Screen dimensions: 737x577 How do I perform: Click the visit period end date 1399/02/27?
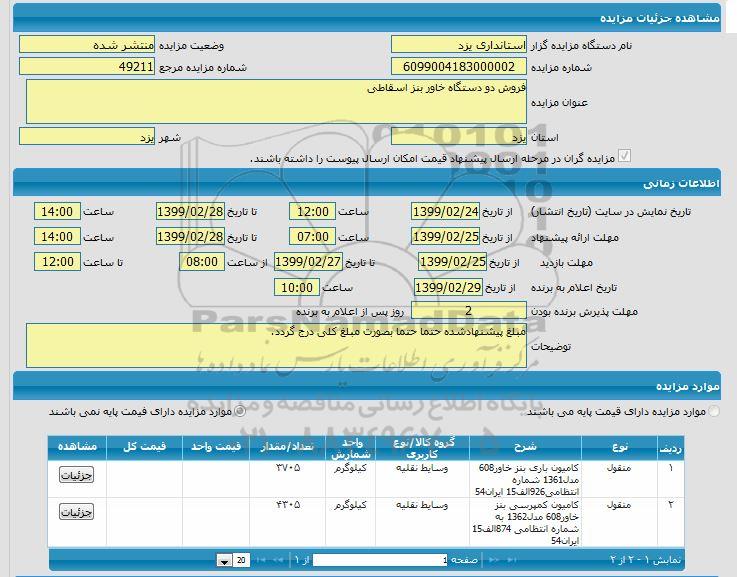(308, 262)
